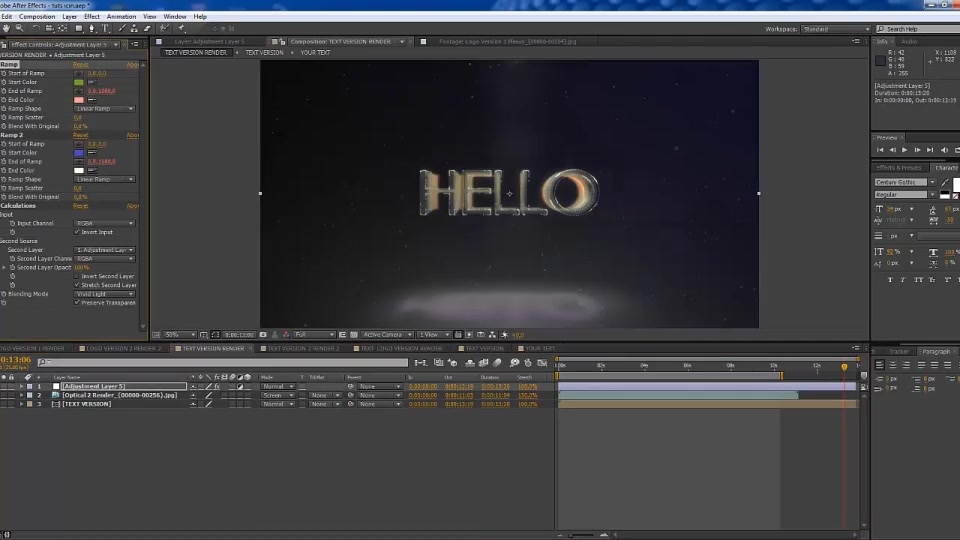Screen dimensions: 960x540
Task: Open the region of interest icon
Action: [x=343, y=335]
